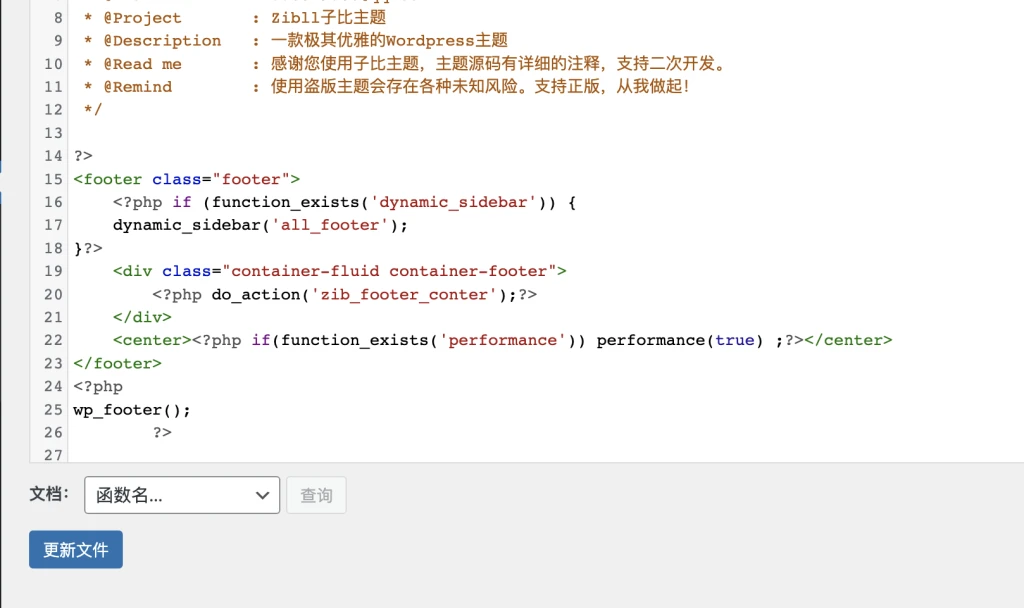Image resolution: width=1024 pixels, height=608 pixels.
Task: Click line number 22 in the gutter
Action: (x=53, y=340)
